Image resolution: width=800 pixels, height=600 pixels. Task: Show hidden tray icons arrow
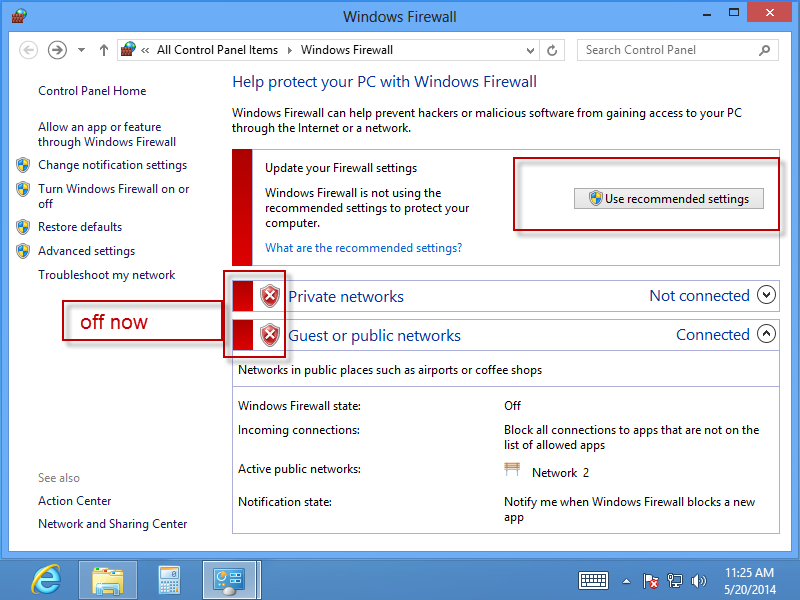click(x=627, y=581)
